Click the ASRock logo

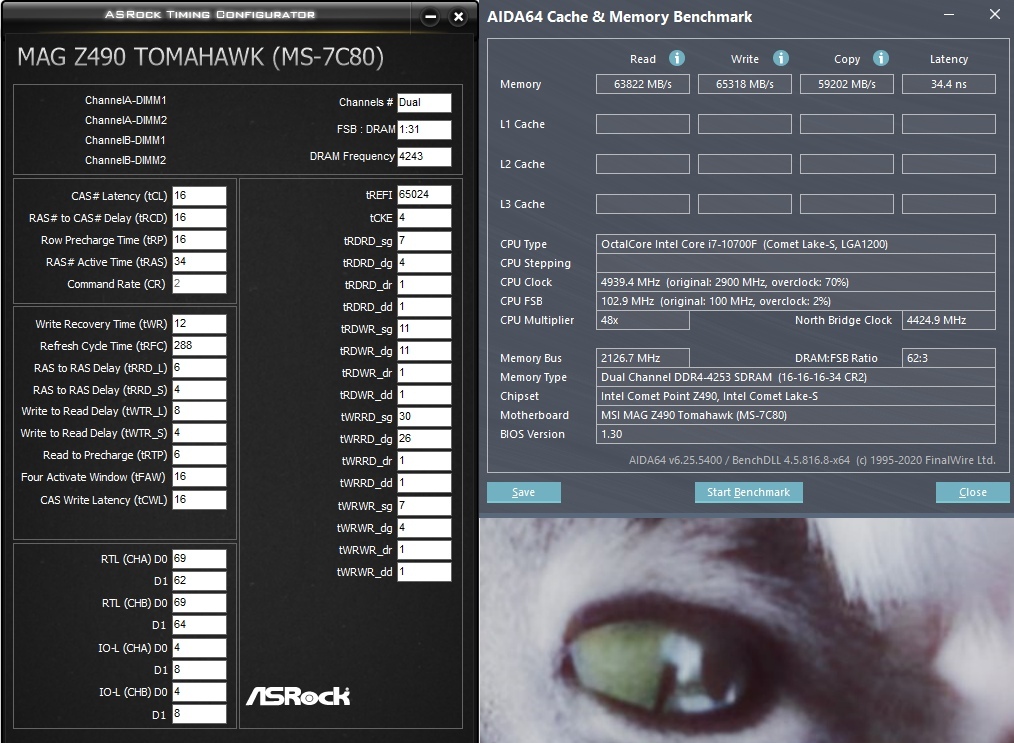point(297,696)
